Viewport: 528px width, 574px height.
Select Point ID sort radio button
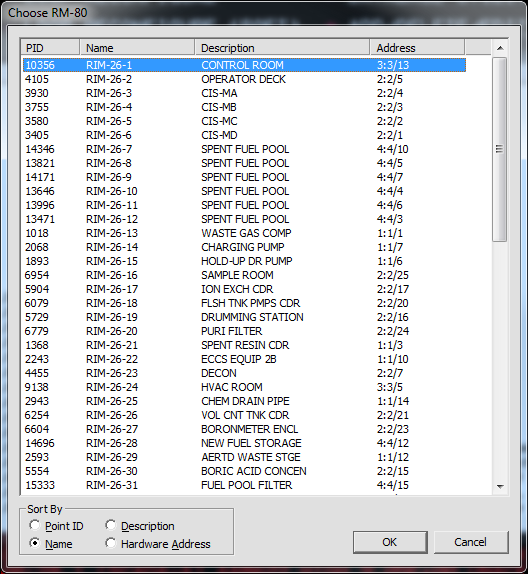[x=35, y=525]
